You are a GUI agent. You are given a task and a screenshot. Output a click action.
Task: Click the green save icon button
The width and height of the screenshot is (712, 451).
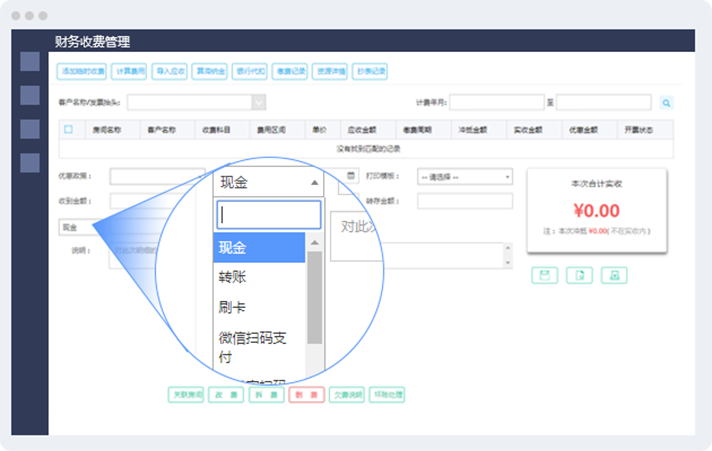pyautogui.click(x=544, y=275)
